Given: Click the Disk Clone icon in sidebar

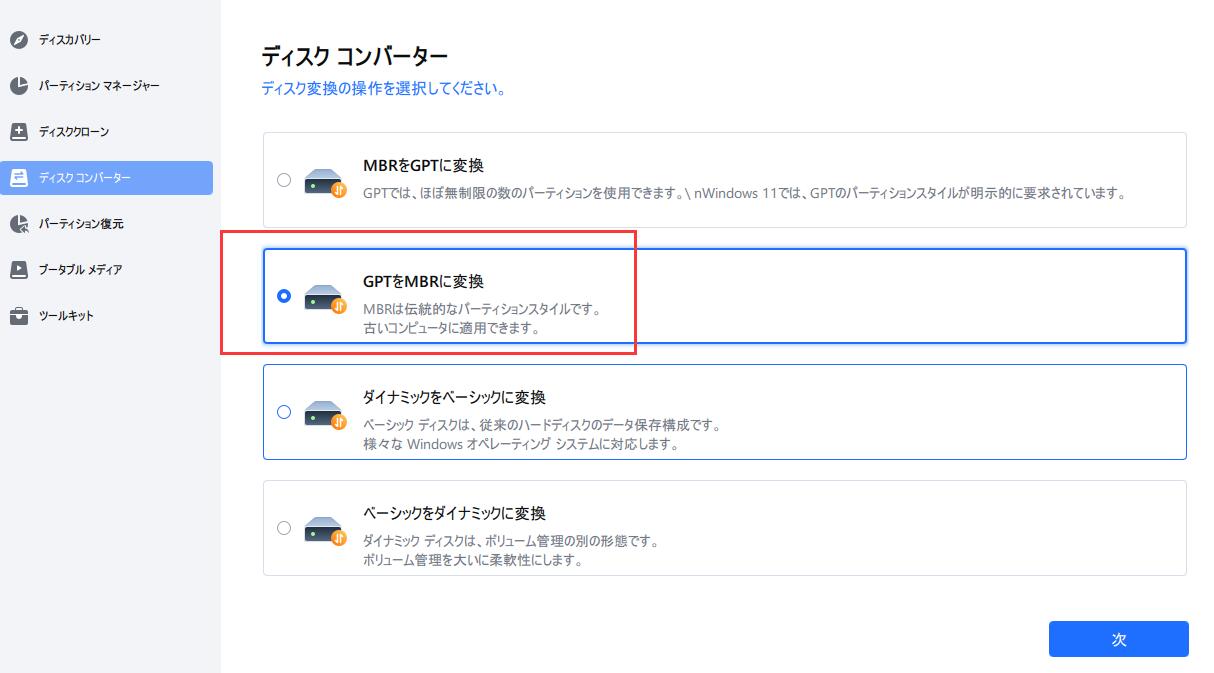Looking at the screenshot, I should [19, 132].
